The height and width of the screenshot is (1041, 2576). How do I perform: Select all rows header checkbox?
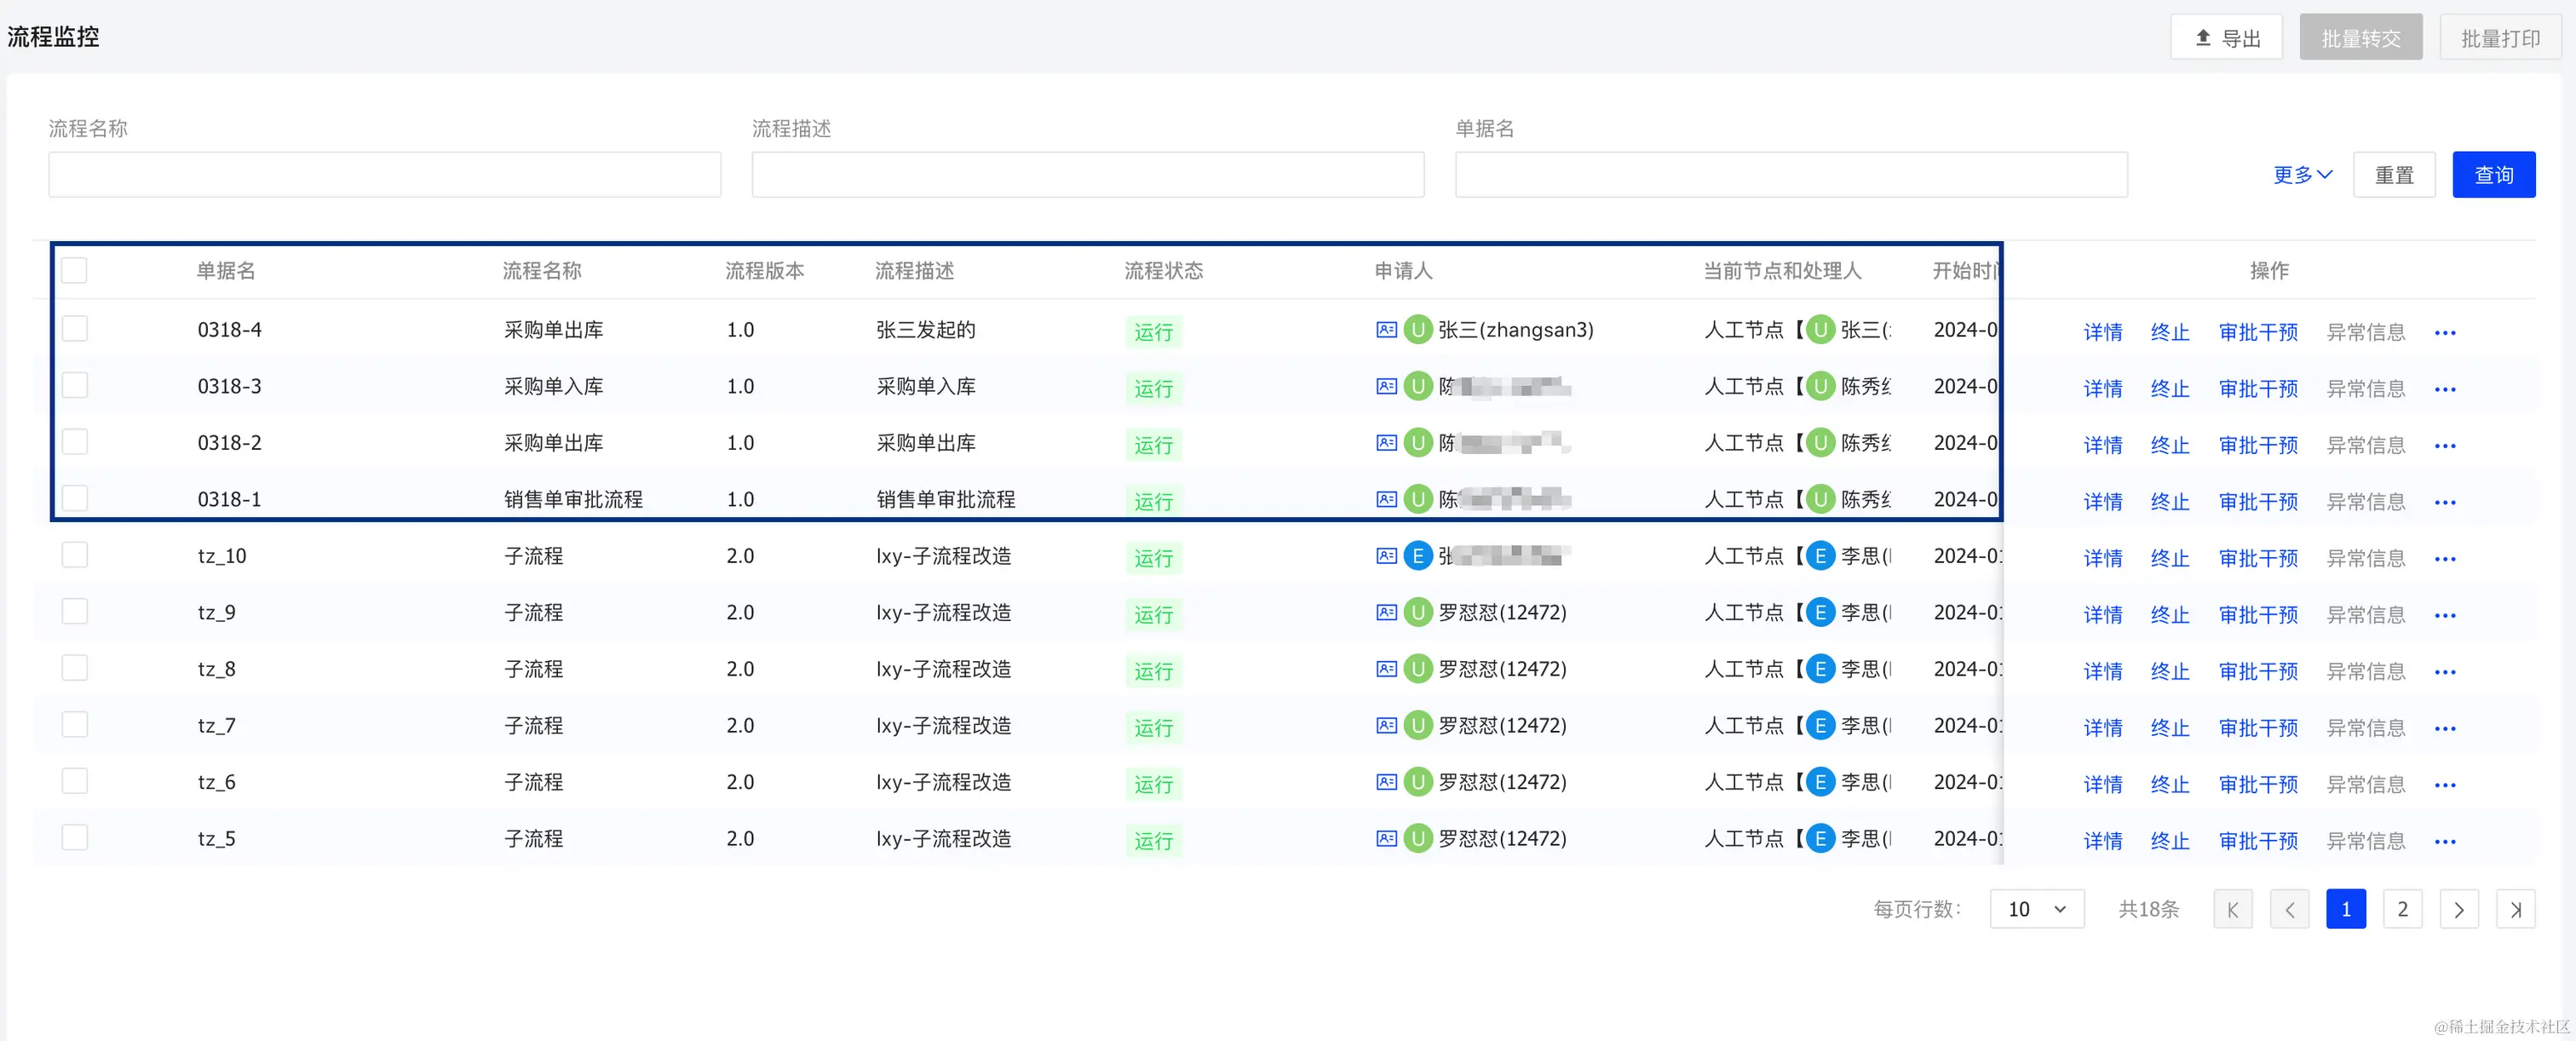(x=74, y=271)
